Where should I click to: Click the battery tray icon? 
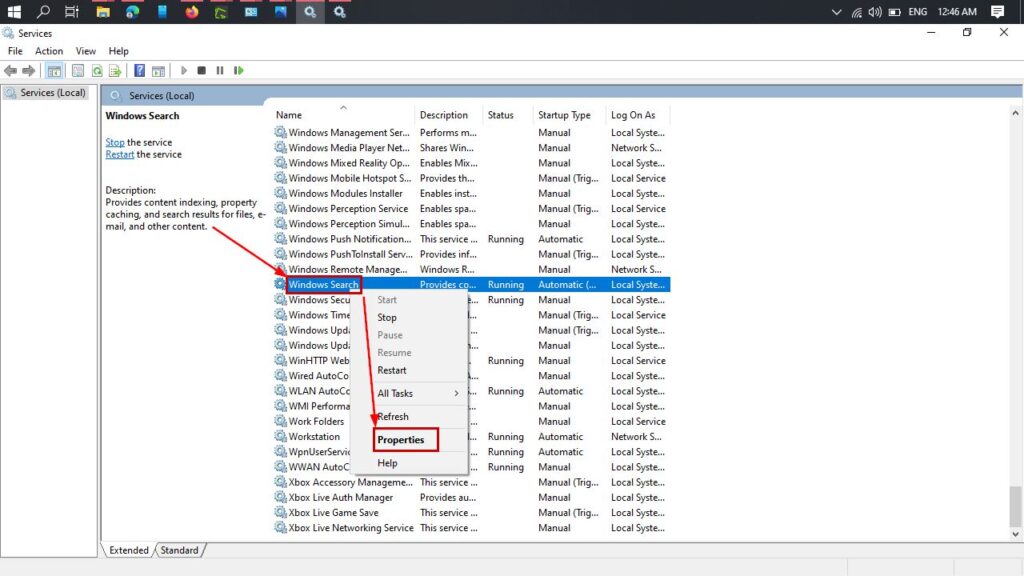pyautogui.click(x=895, y=12)
